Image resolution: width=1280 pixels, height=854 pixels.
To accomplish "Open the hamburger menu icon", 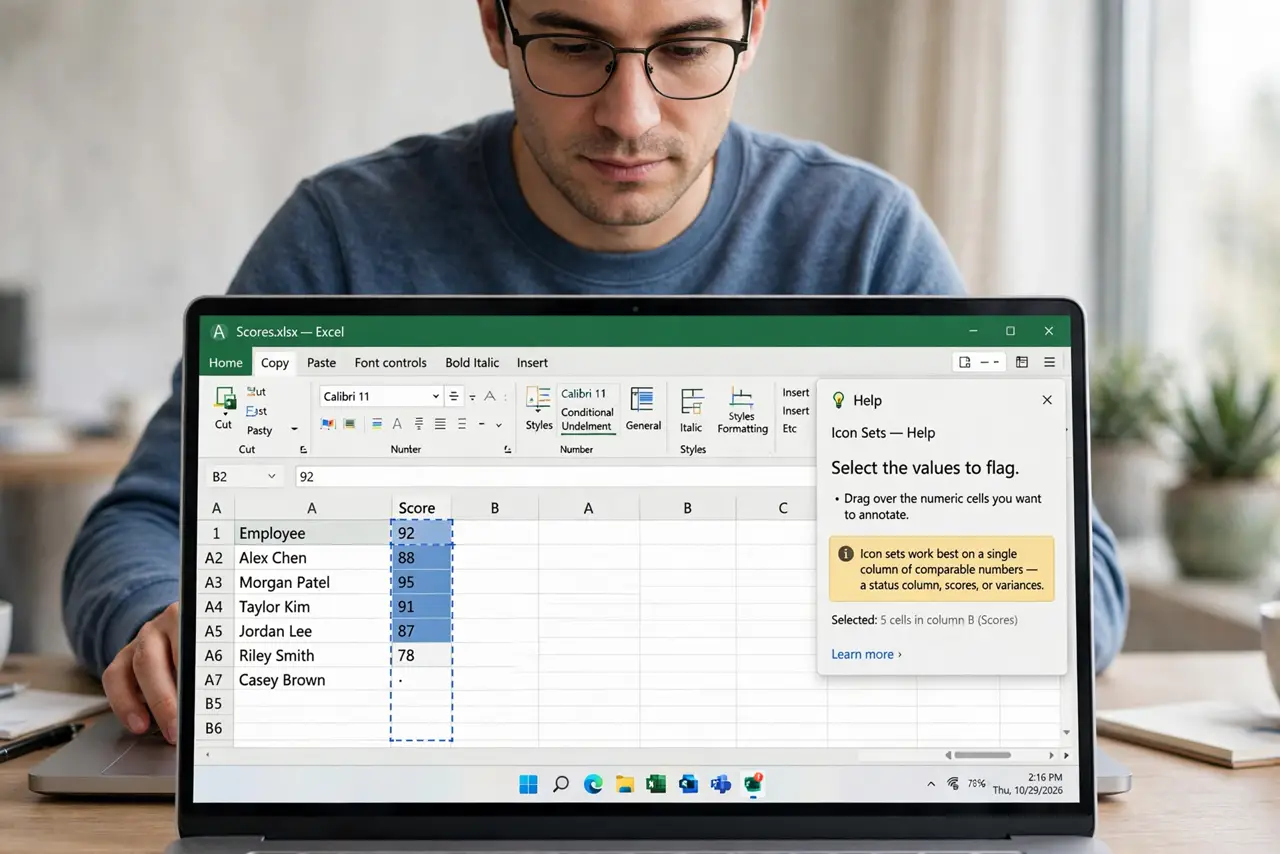I will point(1049,362).
